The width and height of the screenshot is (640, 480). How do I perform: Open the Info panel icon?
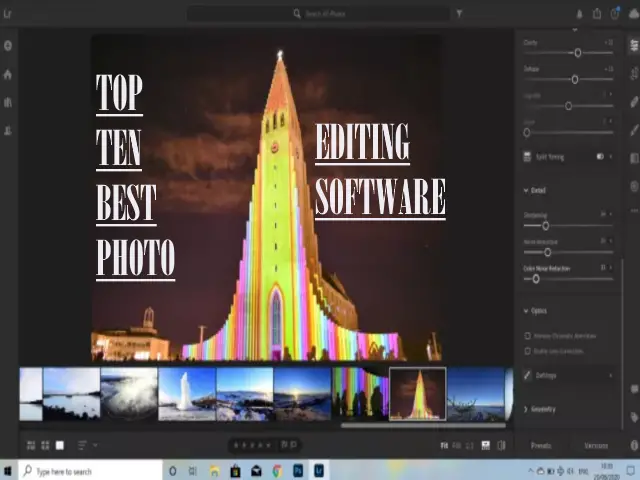click(x=634, y=445)
